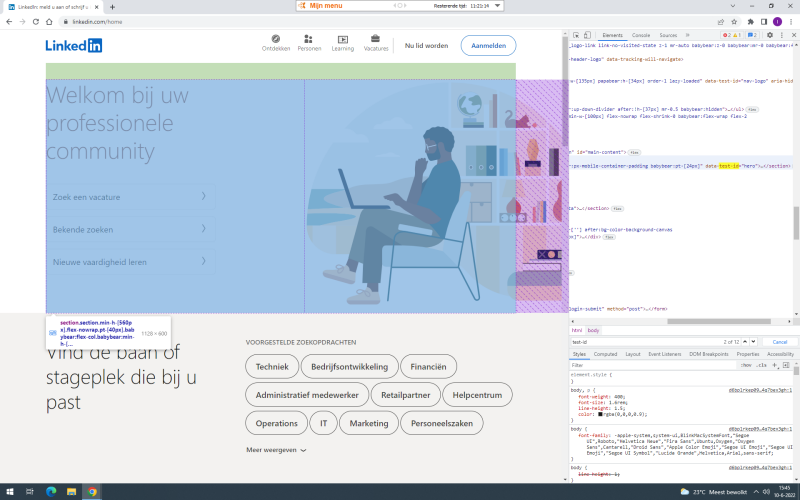The image size is (800, 500).
Task: Select the body breadcrumb item
Action: (x=593, y=331)
